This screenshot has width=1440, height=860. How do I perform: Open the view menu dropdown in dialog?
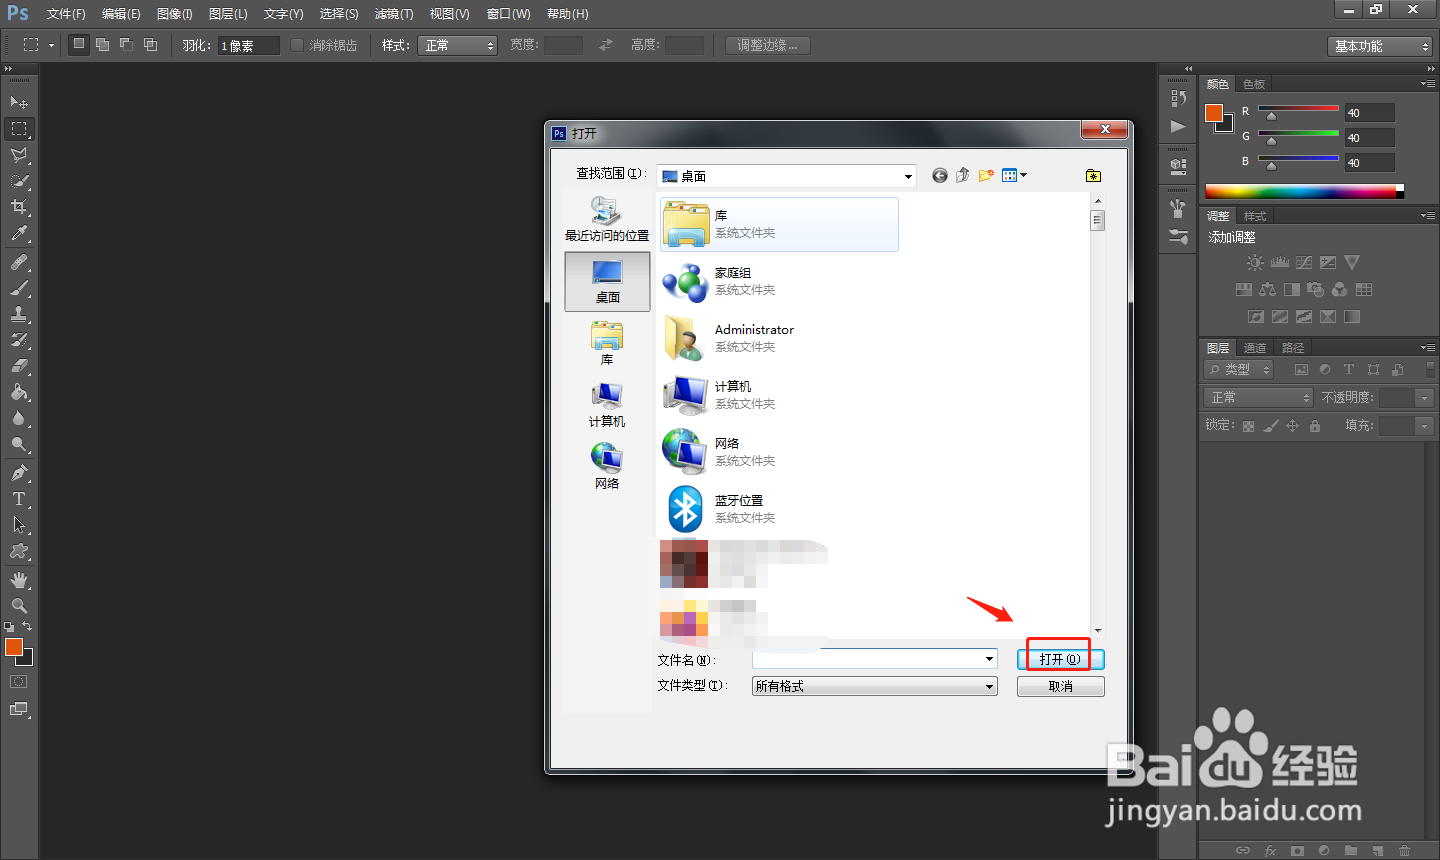pyautogui.click(x=1015, y=176)
